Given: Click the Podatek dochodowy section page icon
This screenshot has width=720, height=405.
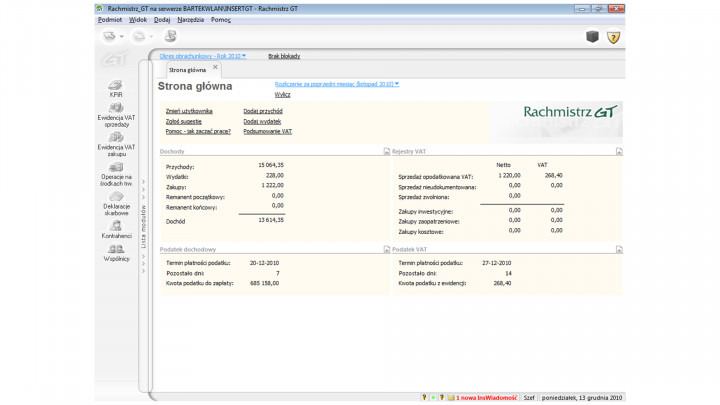Looking at the screenshot, I should pos(387,249).
